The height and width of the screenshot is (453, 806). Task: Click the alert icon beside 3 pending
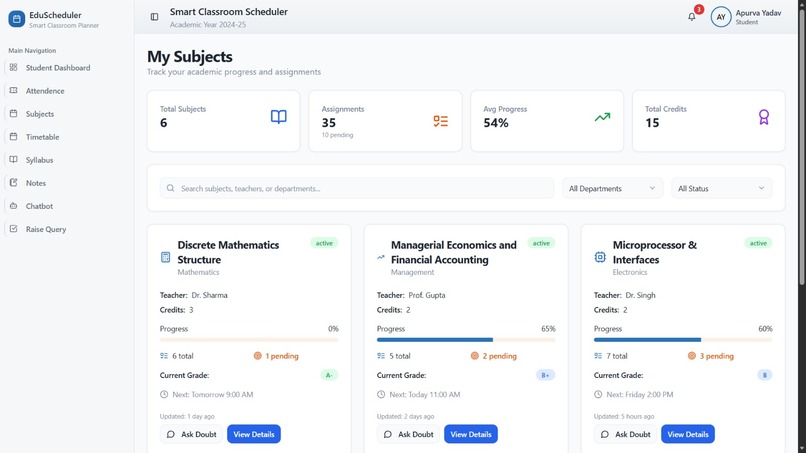click(691, 356)
